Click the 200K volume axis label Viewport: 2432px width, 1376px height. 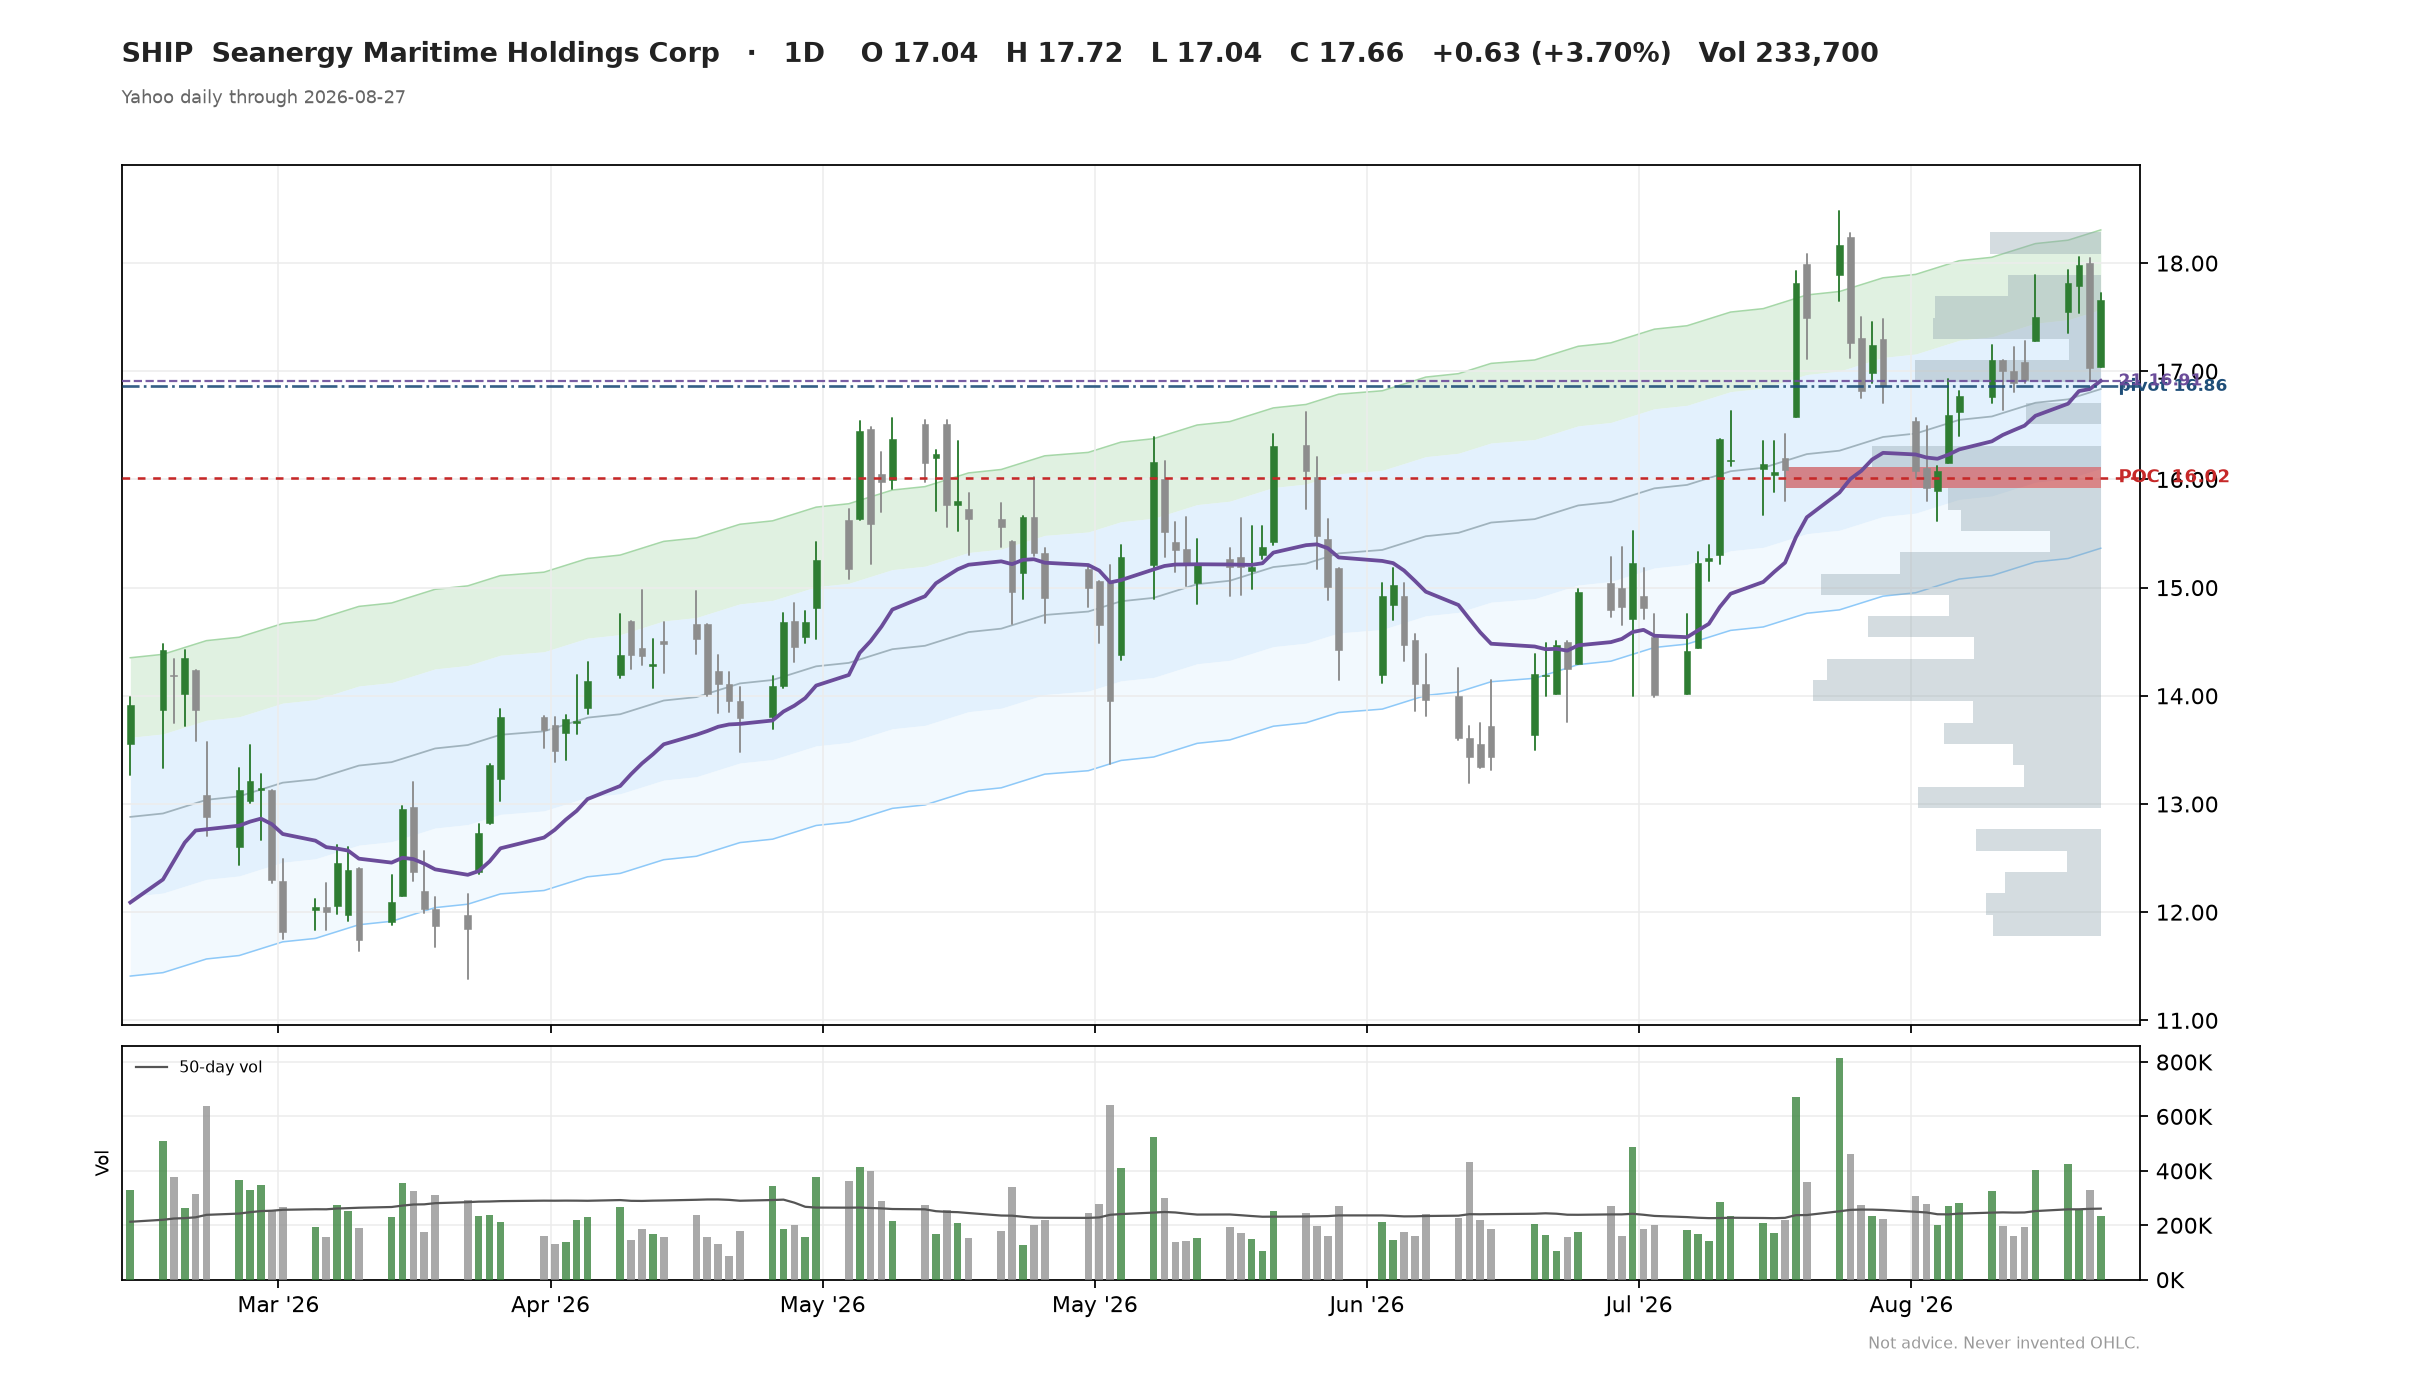(x=2184, y=1226)
